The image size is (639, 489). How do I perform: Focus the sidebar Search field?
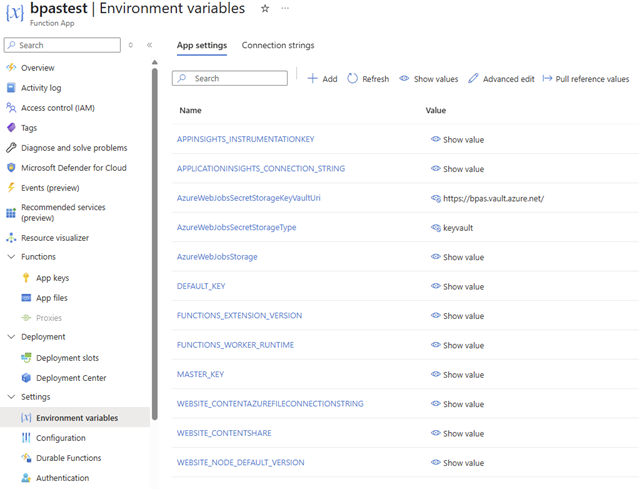(x=62, y=45)
